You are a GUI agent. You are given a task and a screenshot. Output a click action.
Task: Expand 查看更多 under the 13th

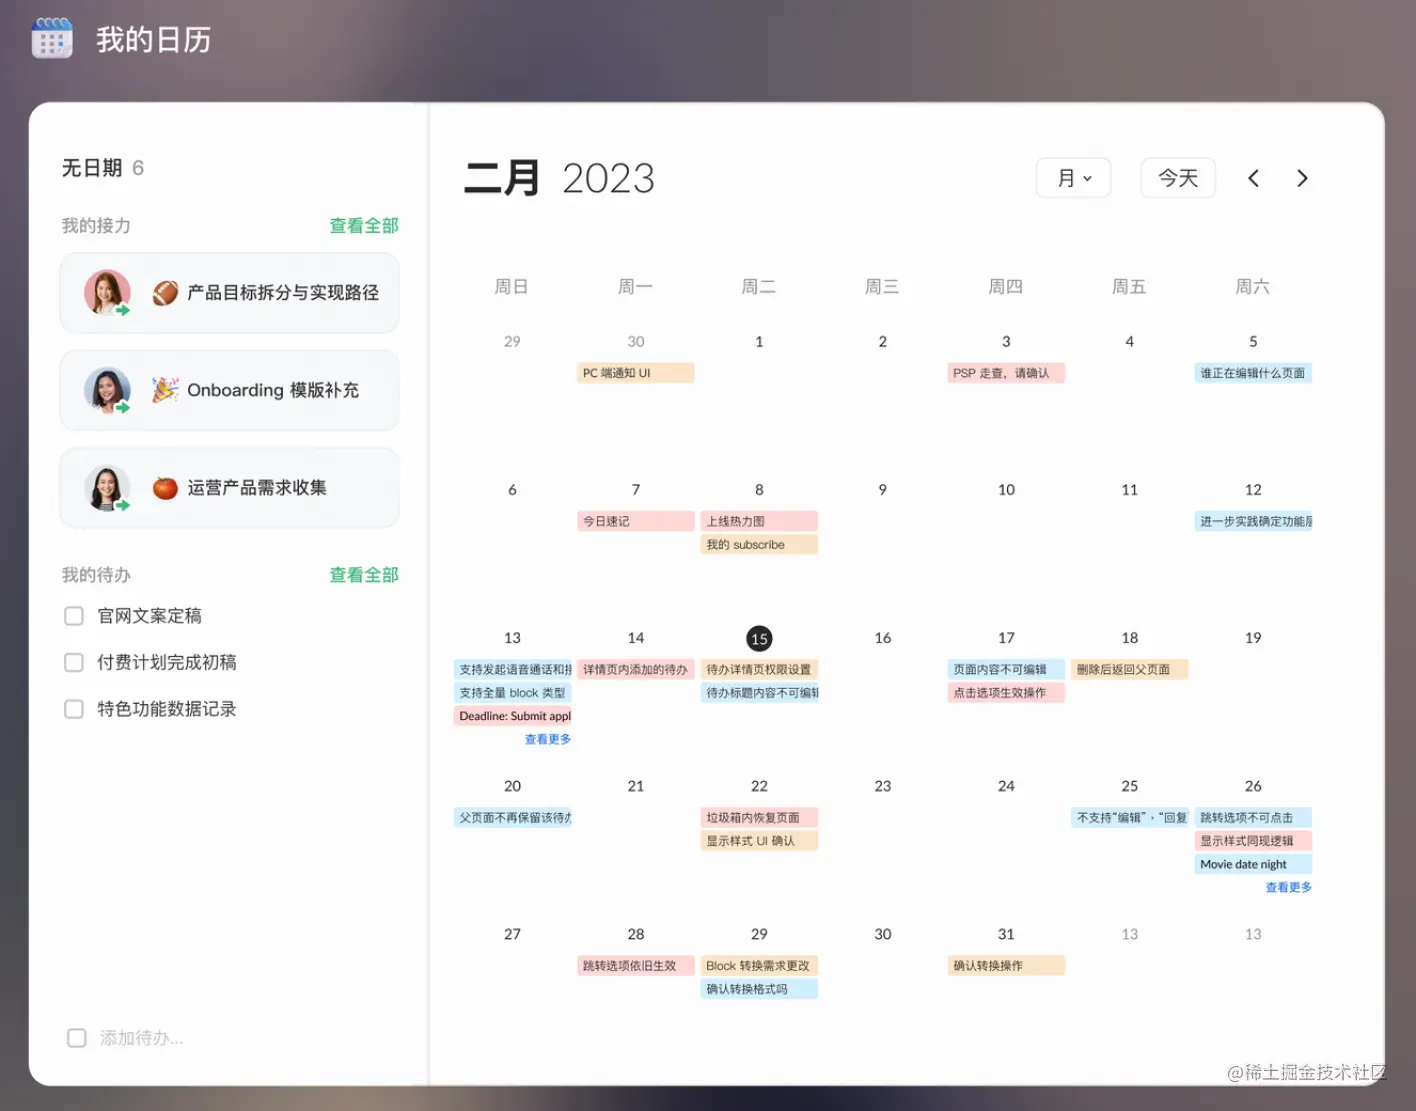click(x=548, y=739)
